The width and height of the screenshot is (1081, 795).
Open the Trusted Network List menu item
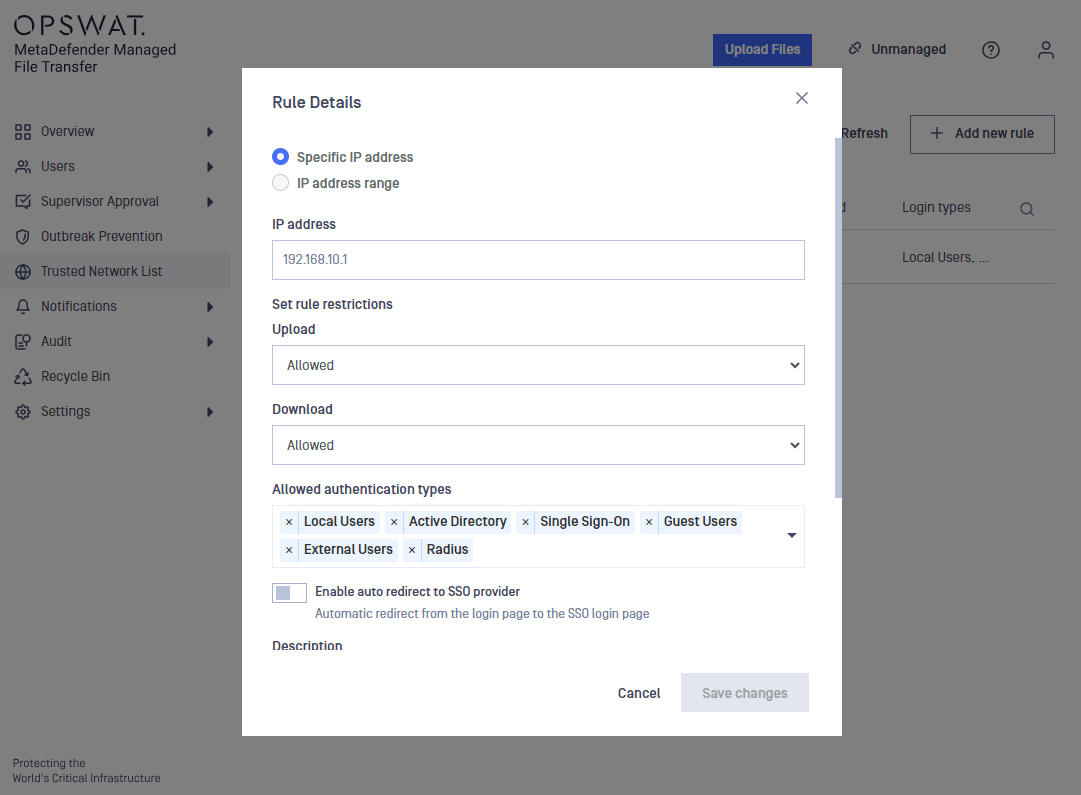[101, 272]
